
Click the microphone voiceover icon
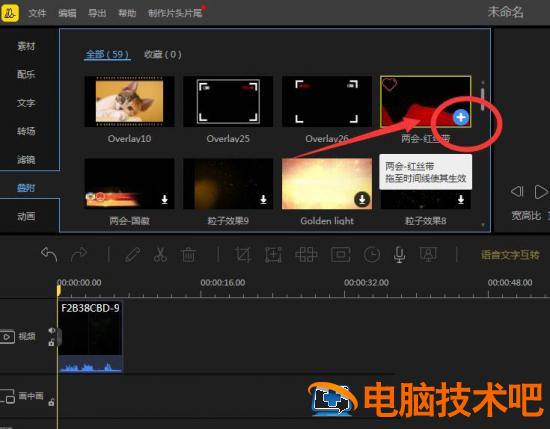[x=400, y=255]
